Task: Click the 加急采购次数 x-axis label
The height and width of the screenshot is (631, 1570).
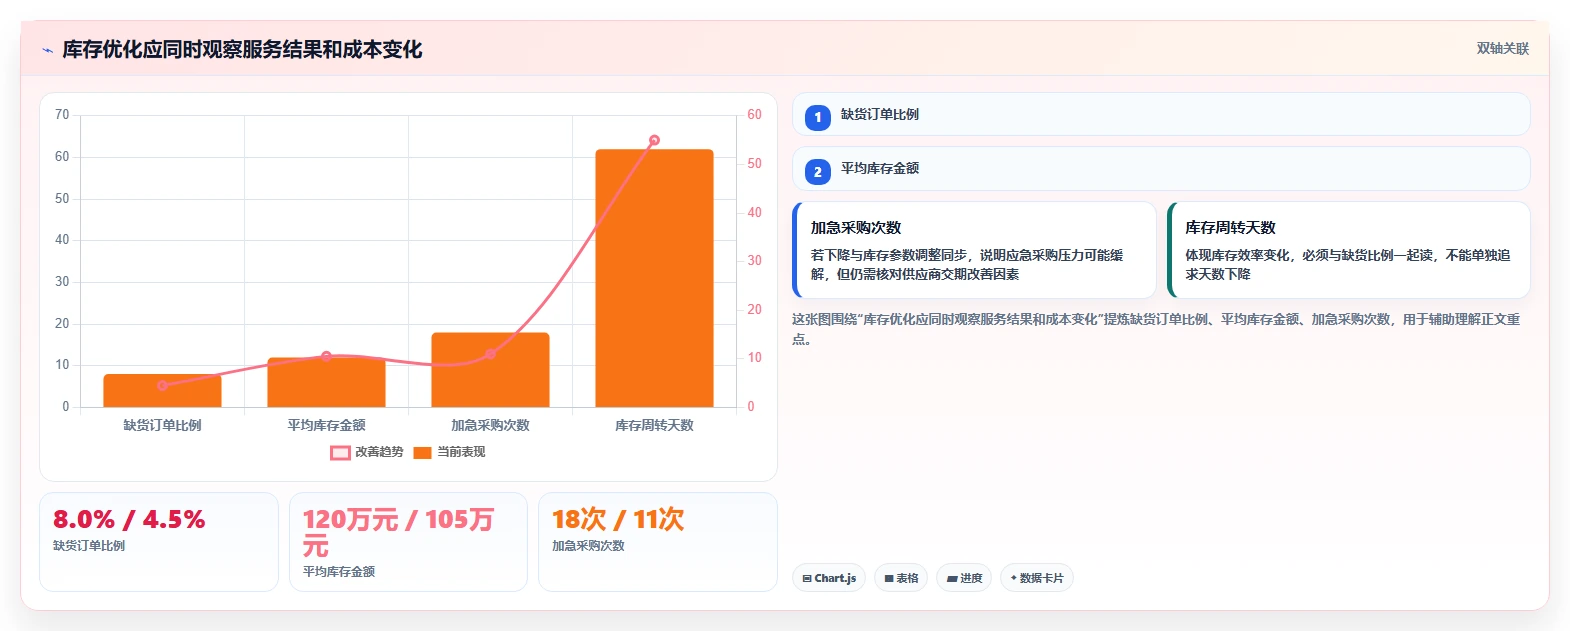Action: click(490, 425)
